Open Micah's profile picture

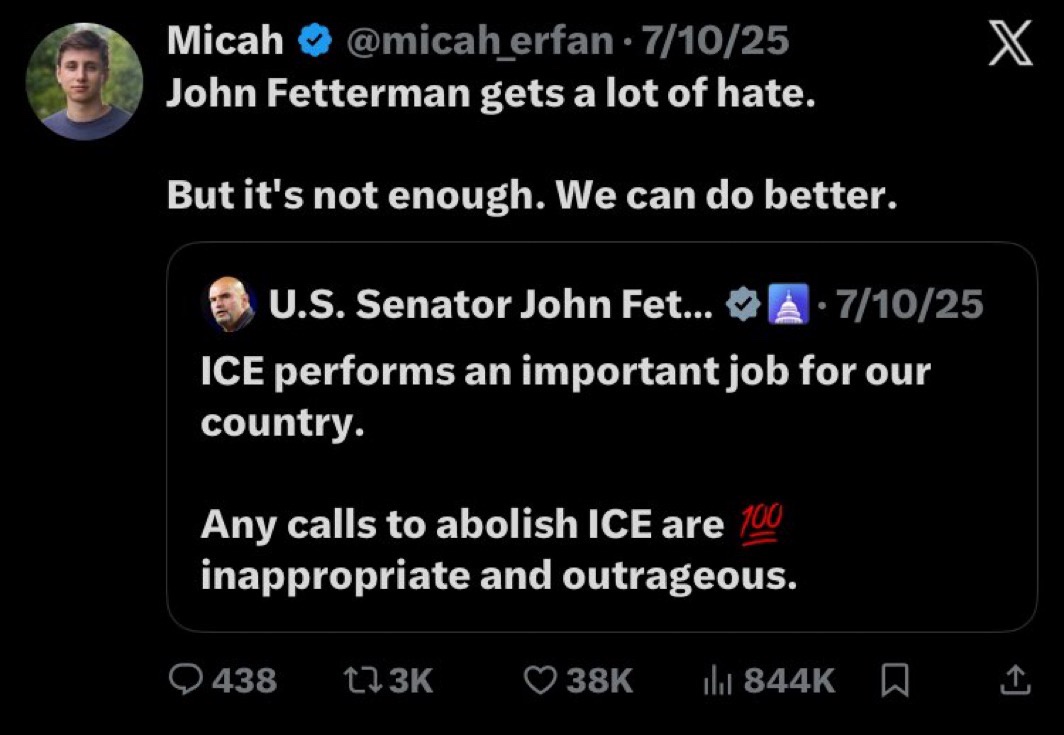point(83,81)
